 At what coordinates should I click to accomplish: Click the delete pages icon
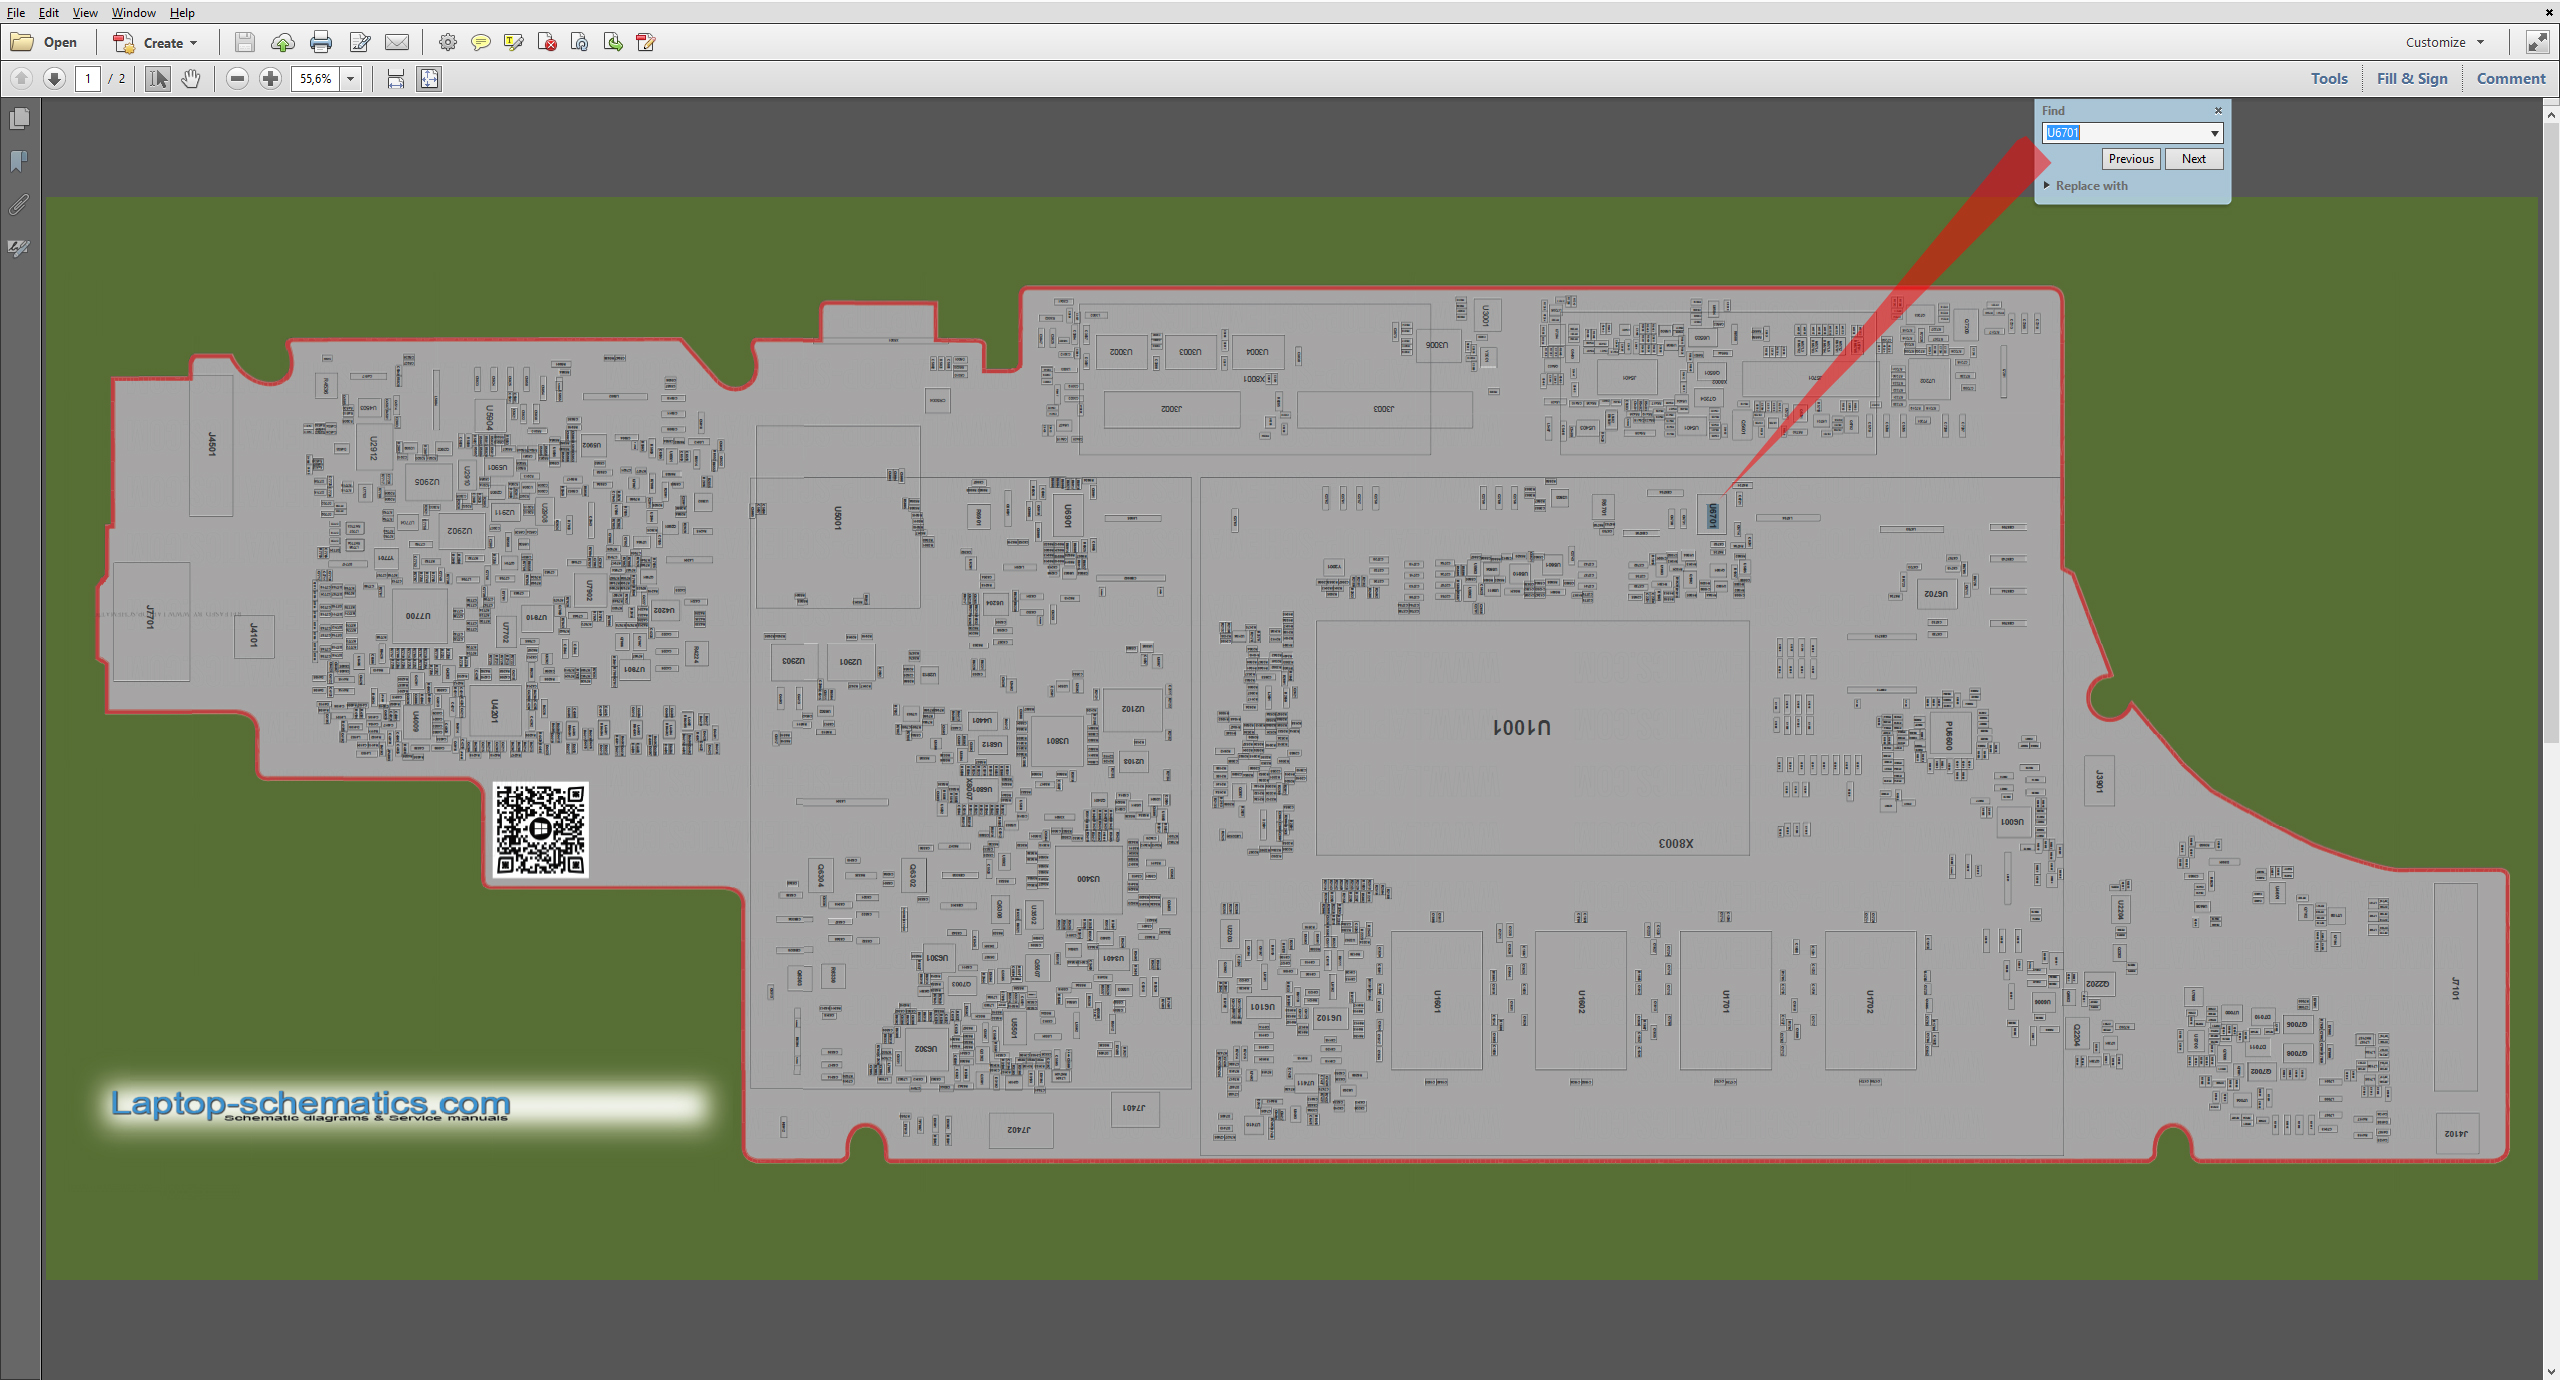pos(546,42)
